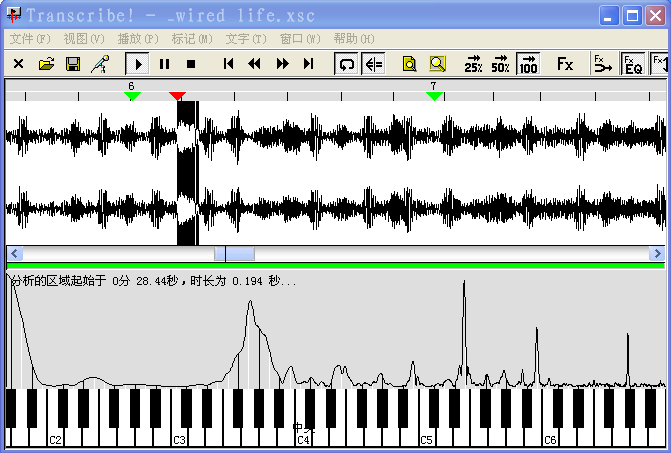The image size is (671, 453).
Task: Pause playback
Action: coord(164,64)
